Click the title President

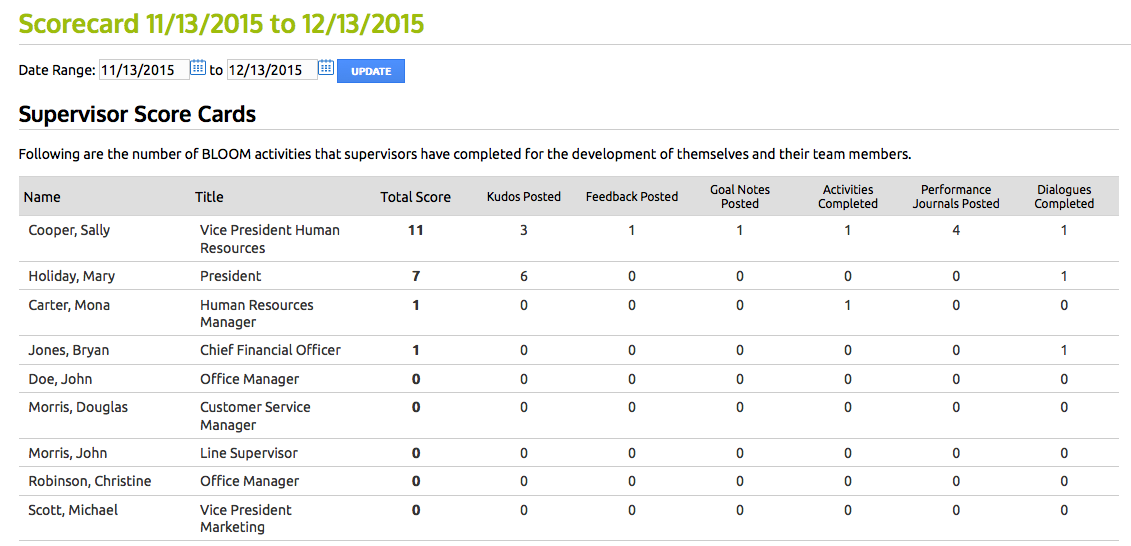230,276
